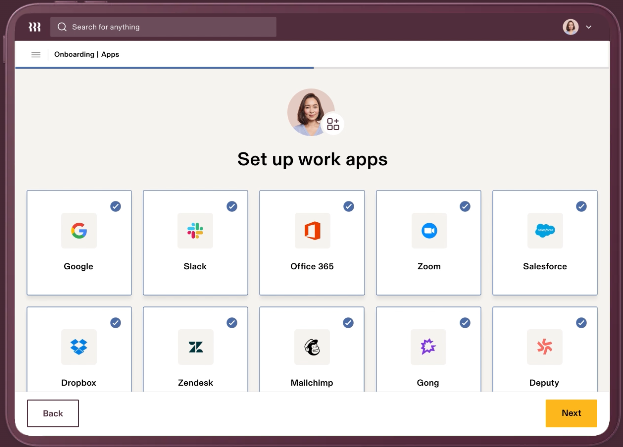Screen dimensions: 623x447
Task: Click the Slack label text
Action: [x=195, y=266]
